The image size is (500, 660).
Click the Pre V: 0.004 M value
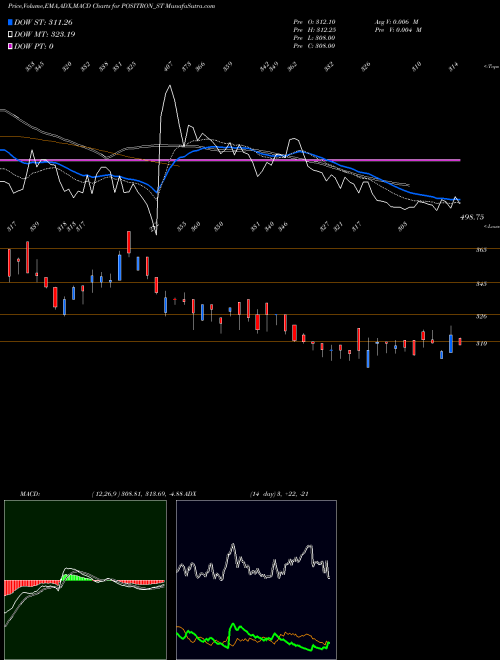click(398, 30)
